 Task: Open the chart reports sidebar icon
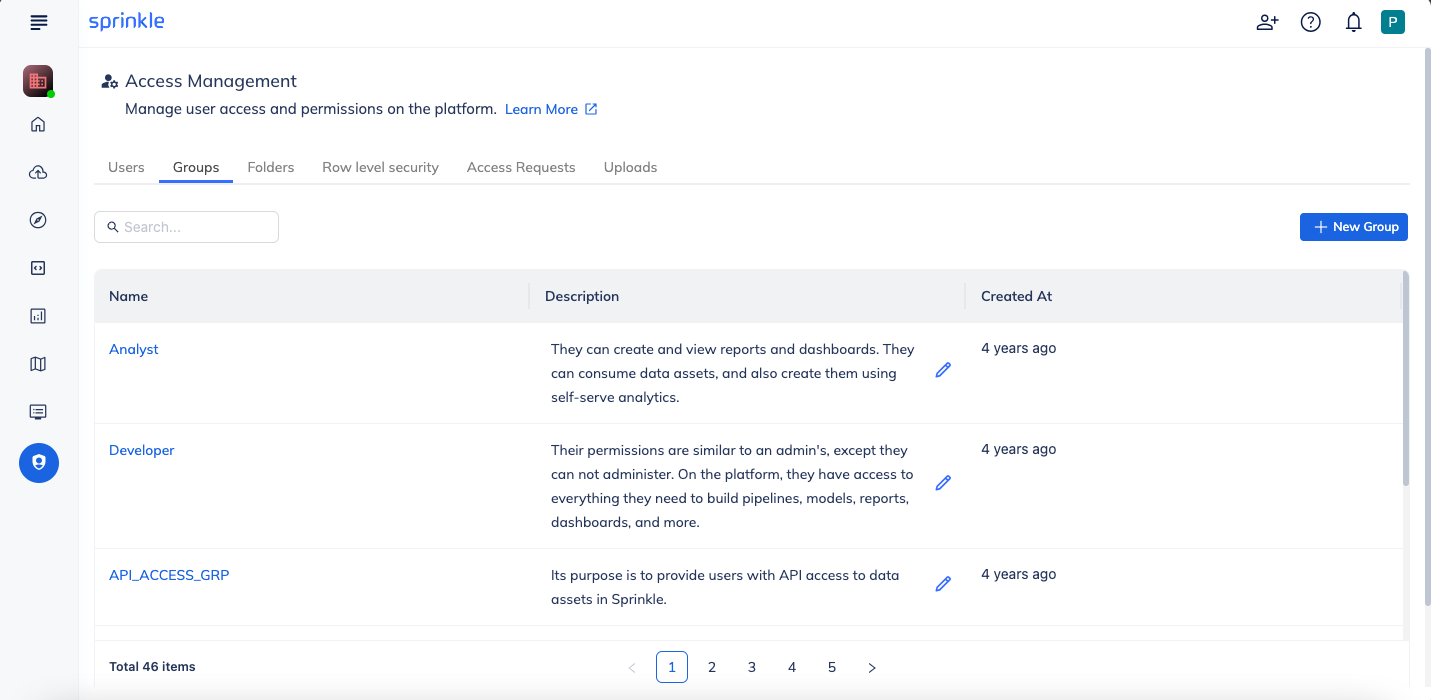tap(38, 316)
